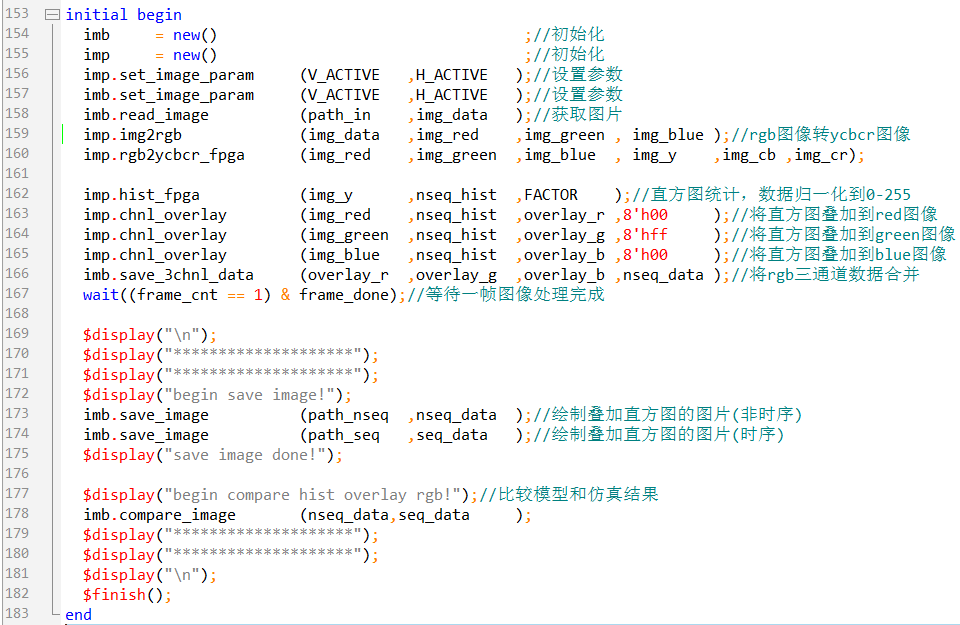960x625 pixels.
Task: Place cursor on 'frame_done' identifier
Action: (x=344, y=295)
